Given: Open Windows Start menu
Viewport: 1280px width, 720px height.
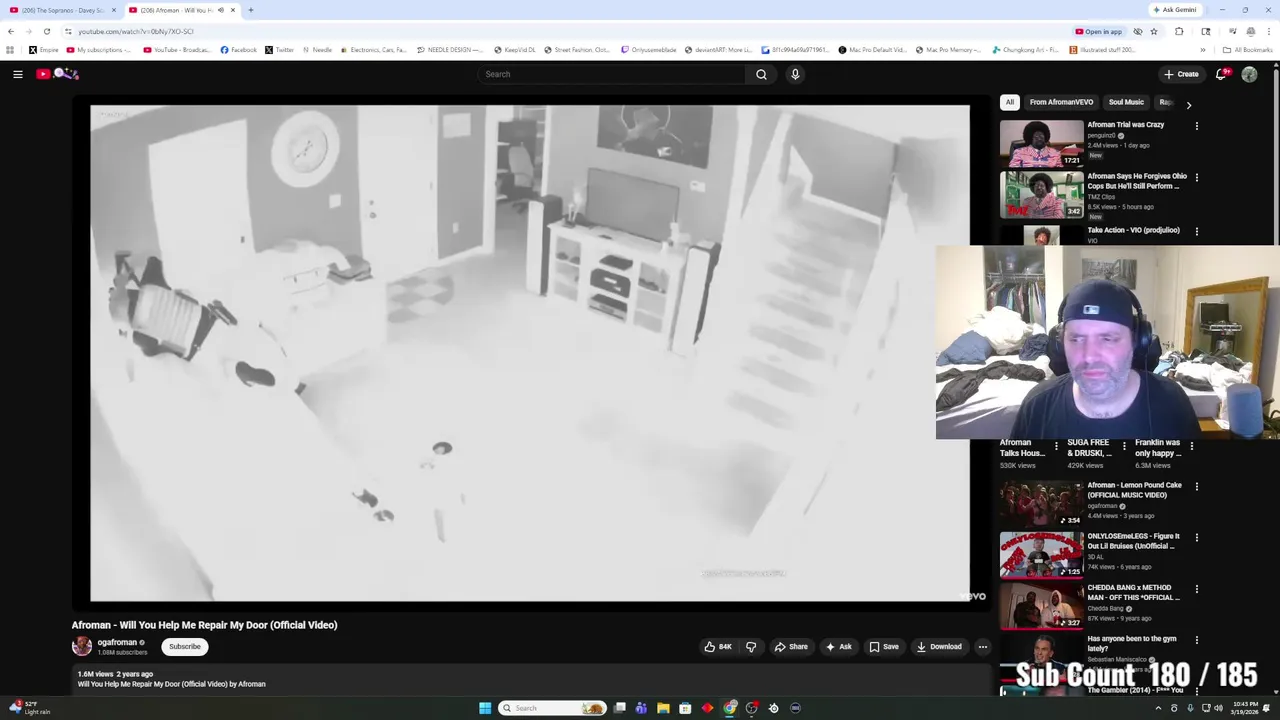Looking at the screenshot, I should (485, 708).
